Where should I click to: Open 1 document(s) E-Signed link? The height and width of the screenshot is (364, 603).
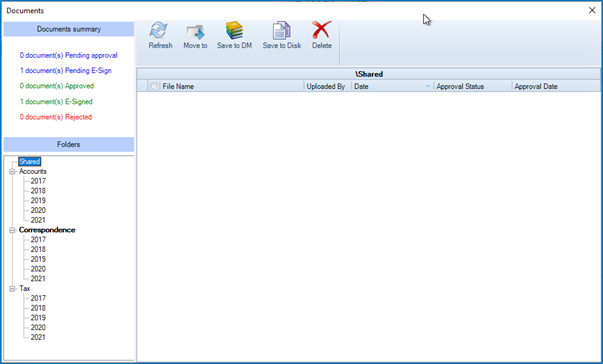(56, 102)
